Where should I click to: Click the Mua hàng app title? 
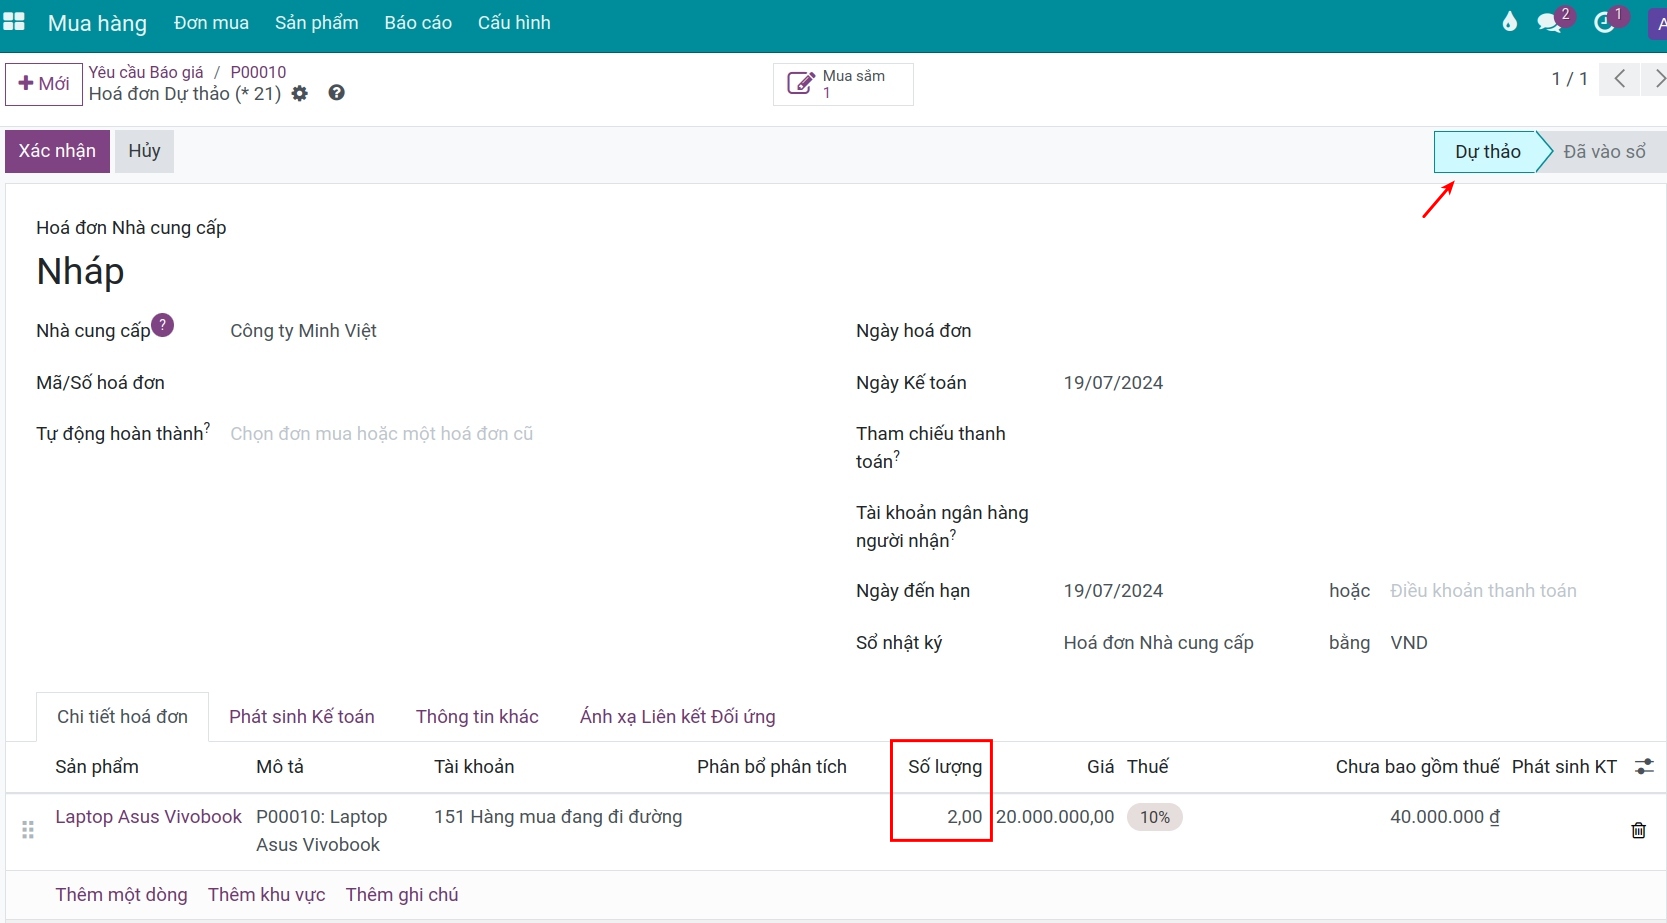[x=97, y=23]
